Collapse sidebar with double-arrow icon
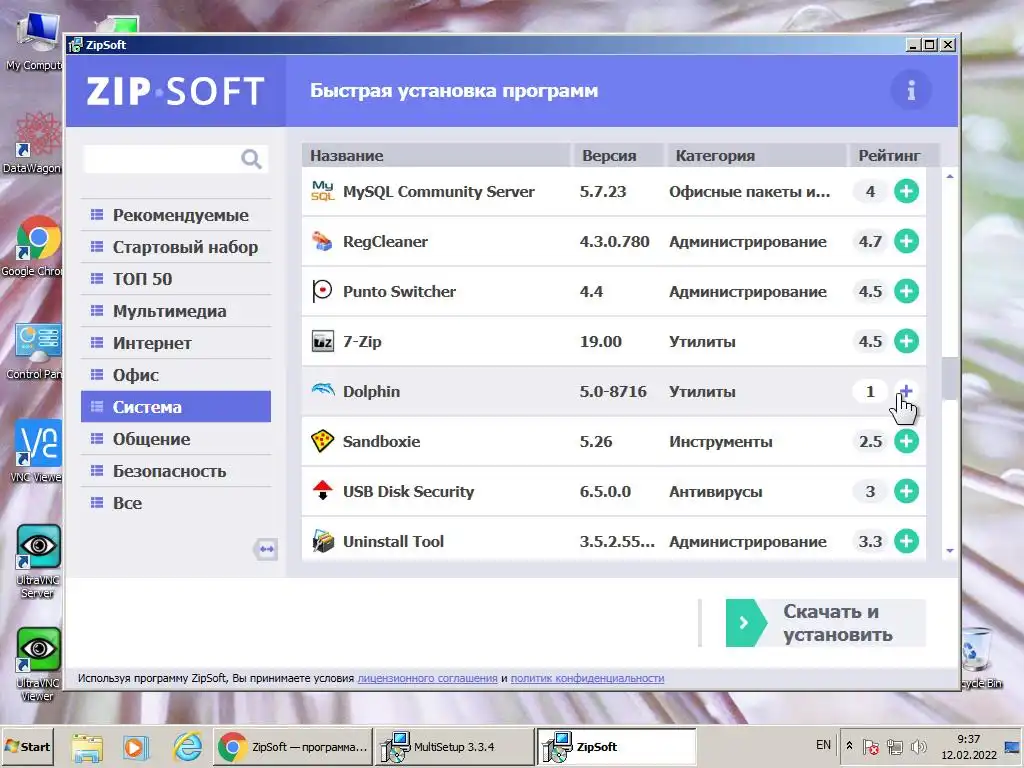This screenshot has width=1024, height=768. 266,549
